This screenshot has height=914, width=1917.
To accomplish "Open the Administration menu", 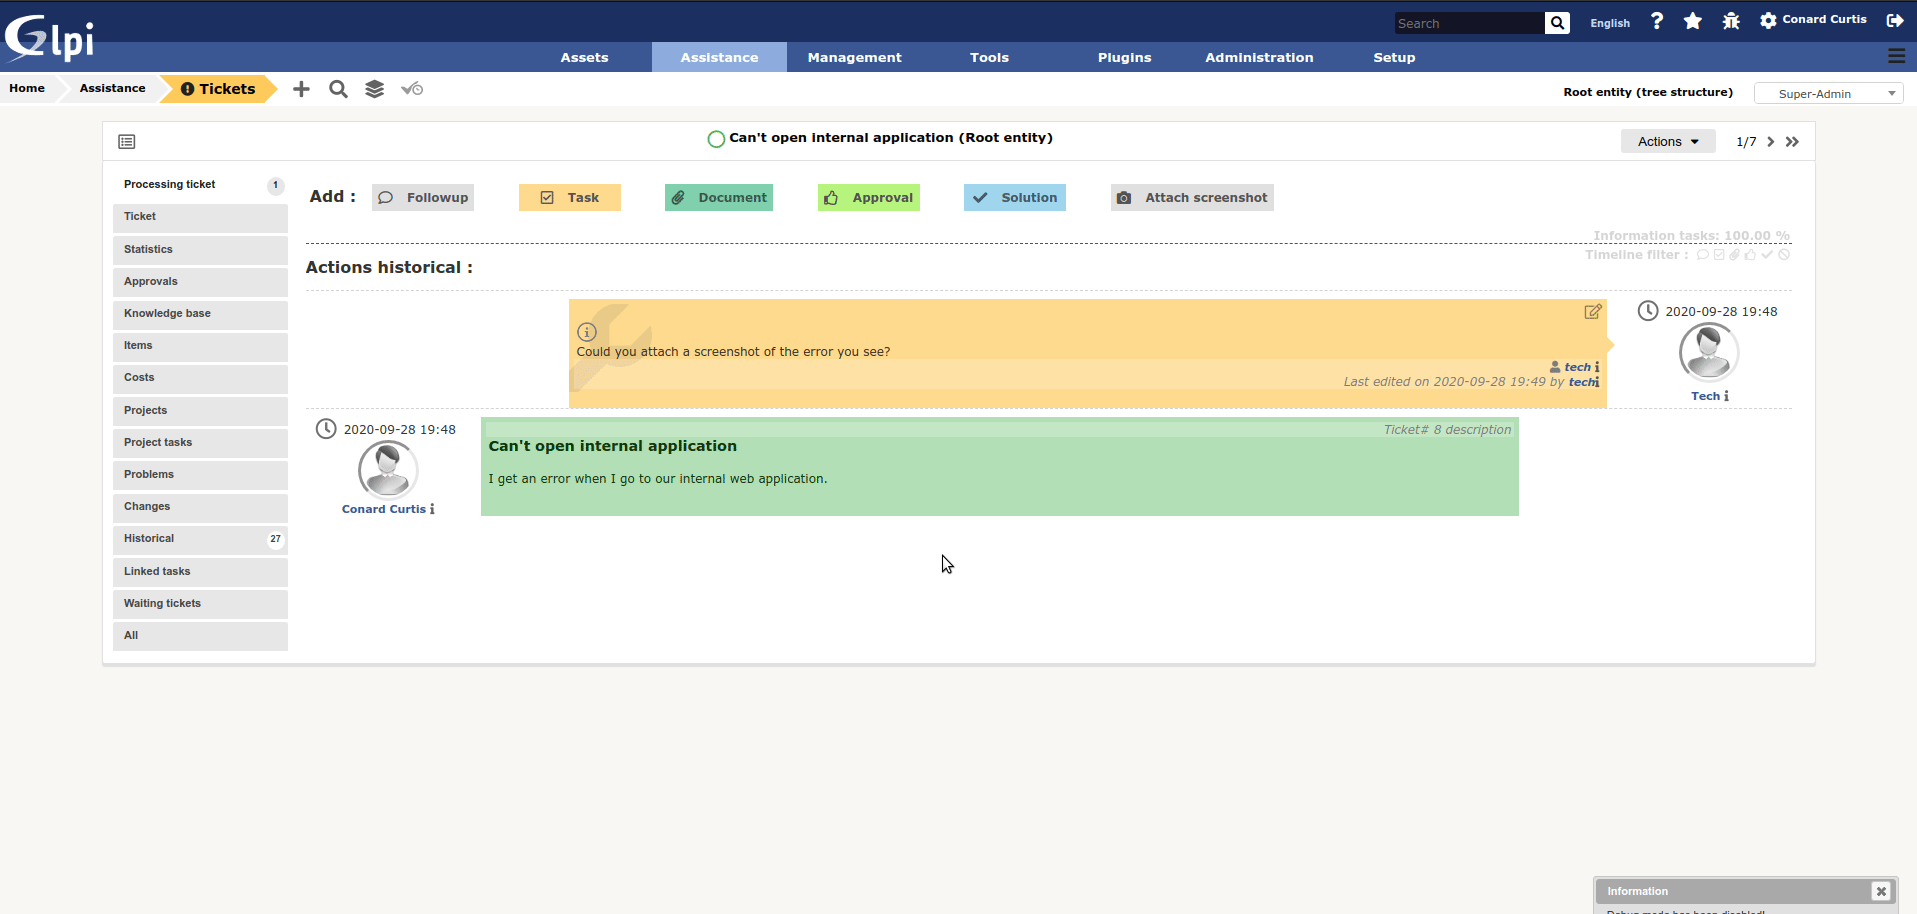I will pos(1259,58).
